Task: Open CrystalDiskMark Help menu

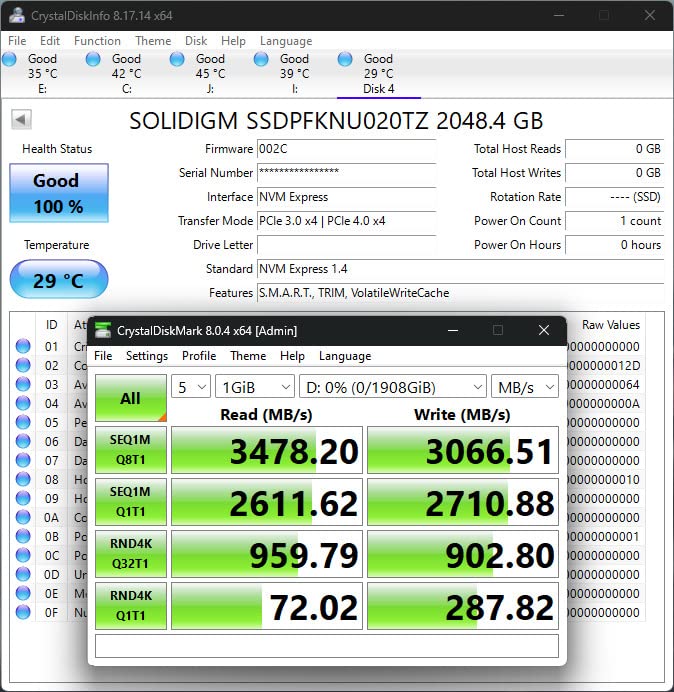Action: tap(292, 356)
